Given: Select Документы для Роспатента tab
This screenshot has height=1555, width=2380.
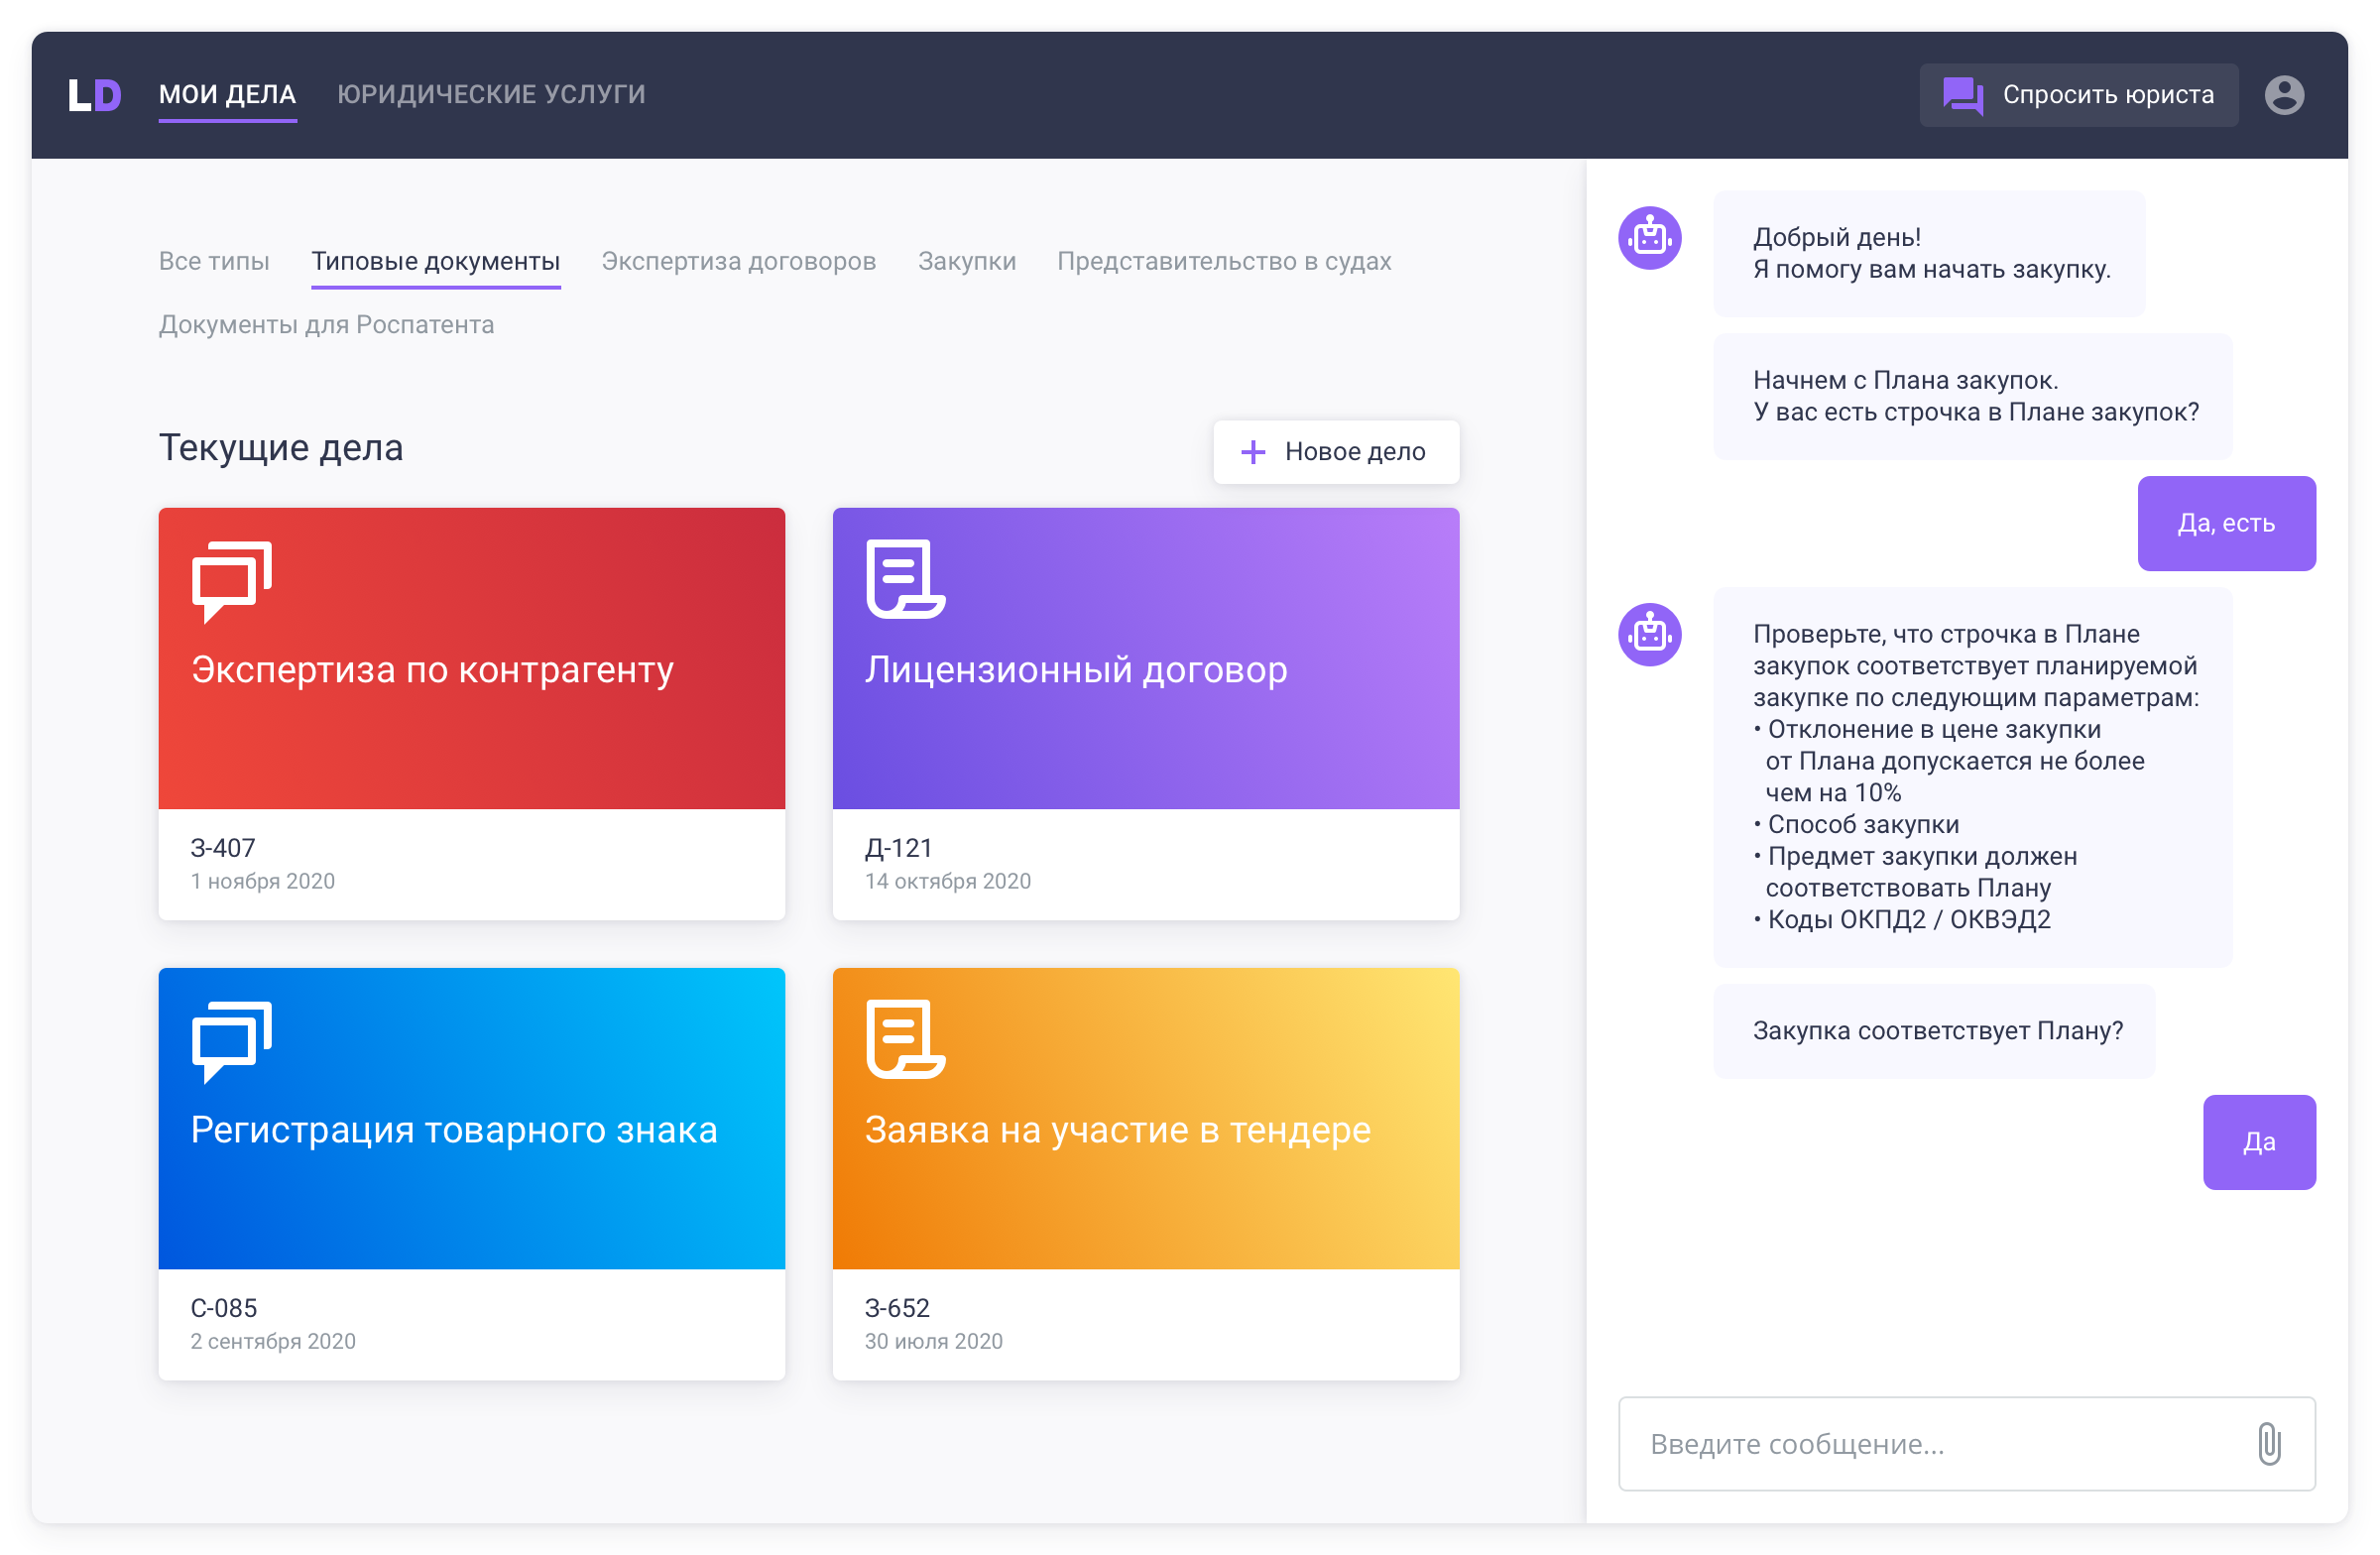Looking at the screenshot, I should 326,325.
